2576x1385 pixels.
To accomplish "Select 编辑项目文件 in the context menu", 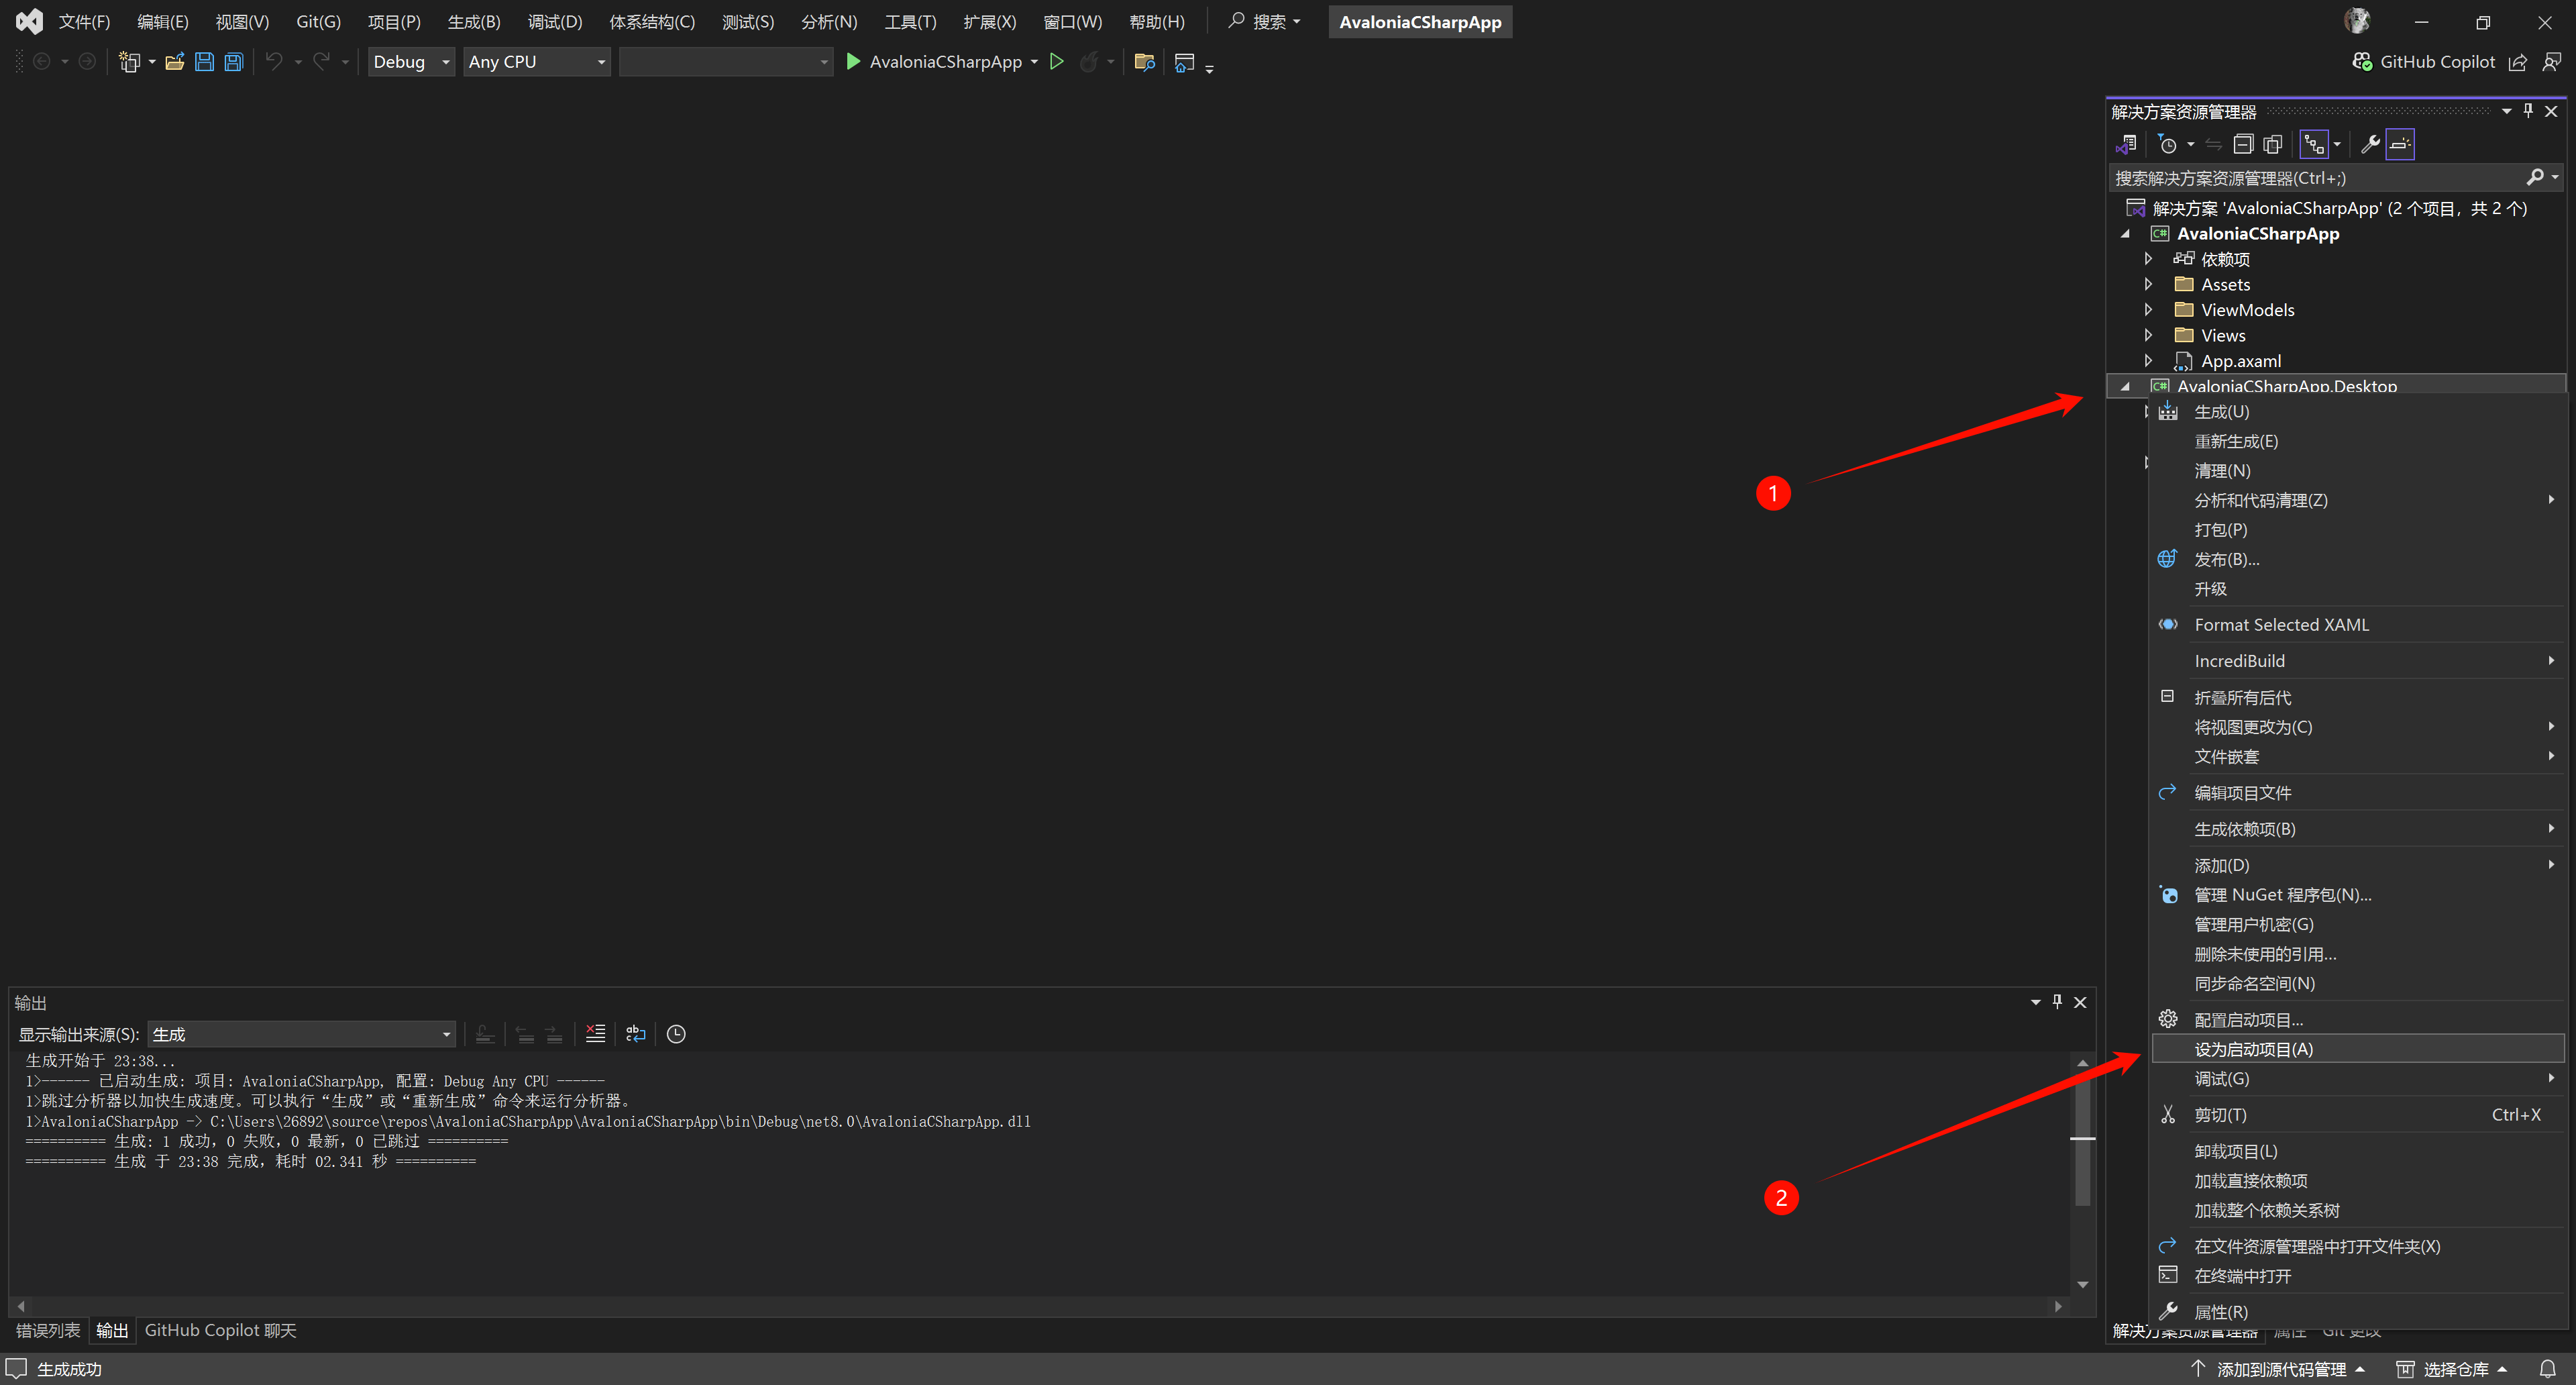I will tap(2358, 793).
